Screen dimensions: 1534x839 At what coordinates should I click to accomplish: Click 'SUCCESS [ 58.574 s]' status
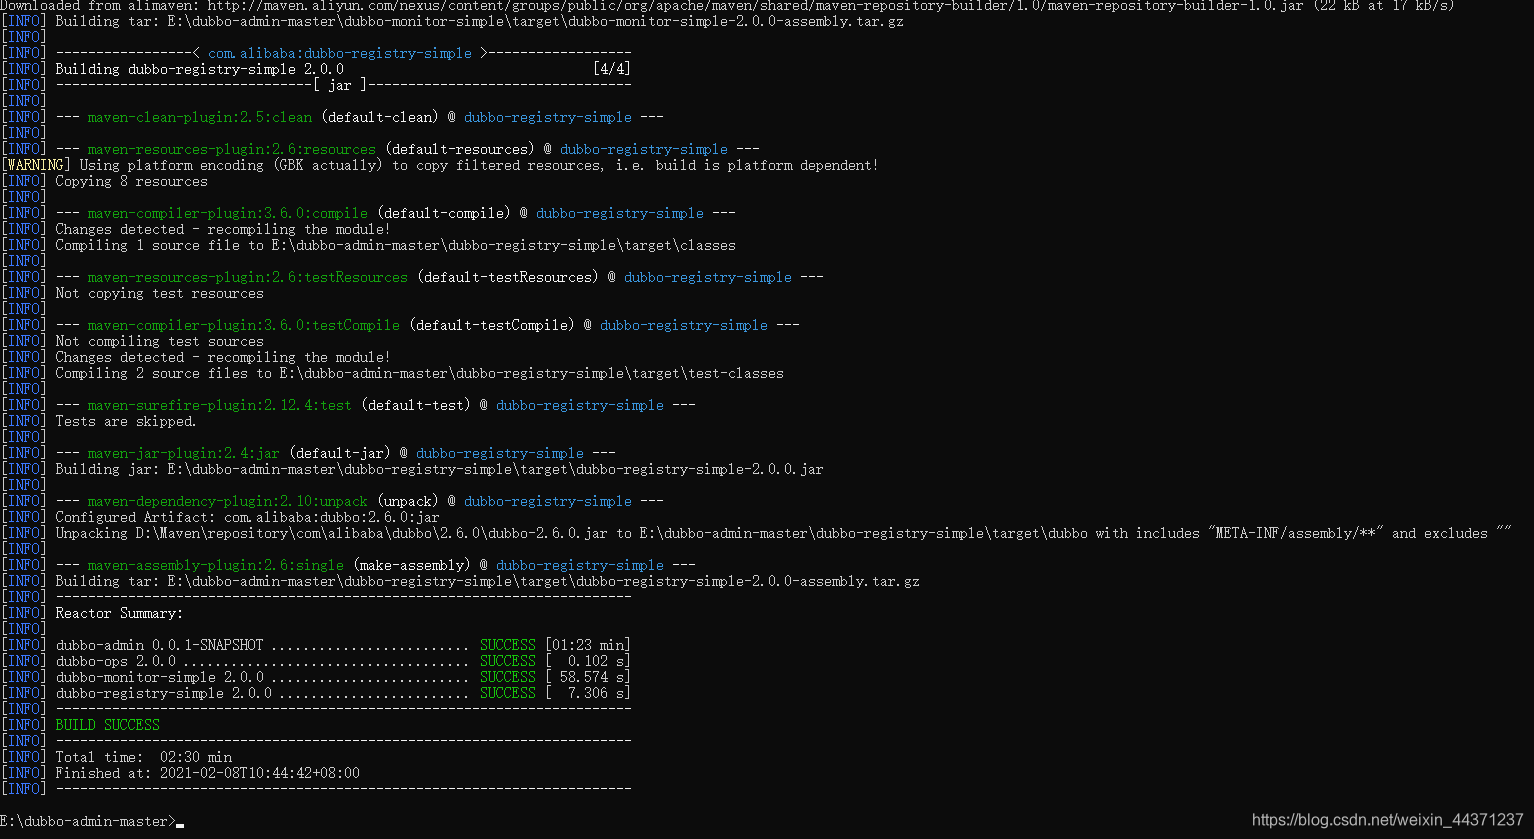click(x=555, y=677)
